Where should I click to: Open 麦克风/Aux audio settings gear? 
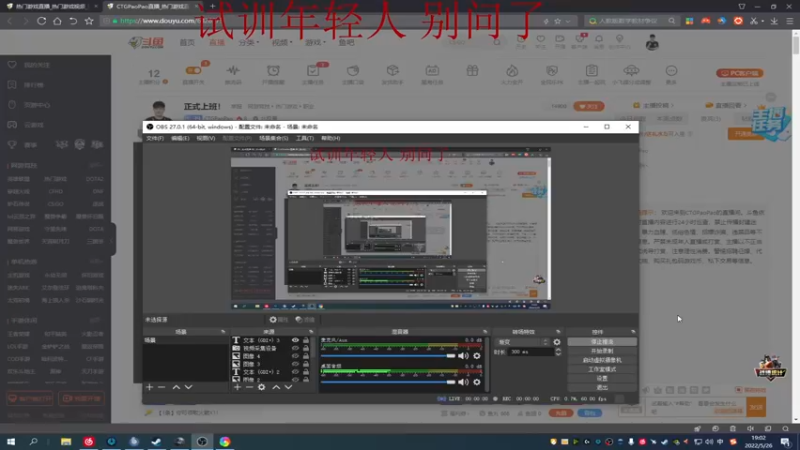click(477, 356)
